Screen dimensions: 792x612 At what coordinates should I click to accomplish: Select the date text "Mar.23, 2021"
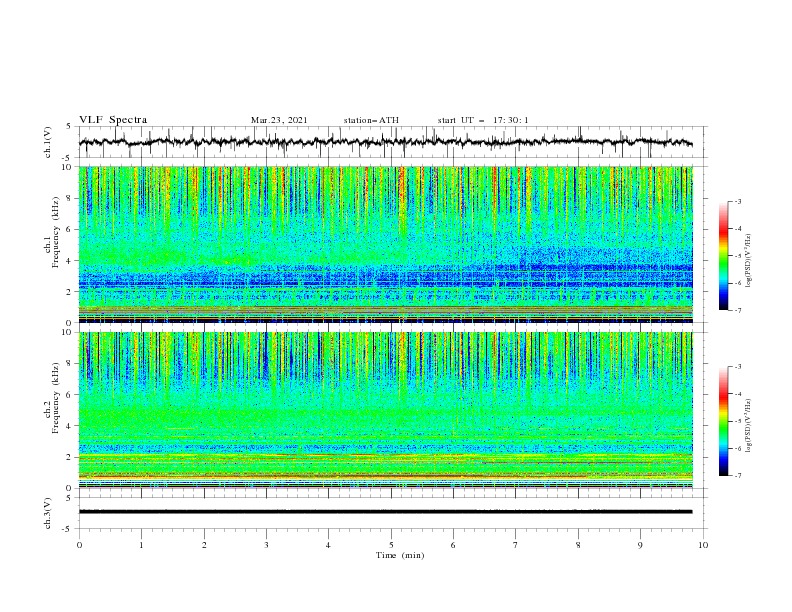click(279, 120)
